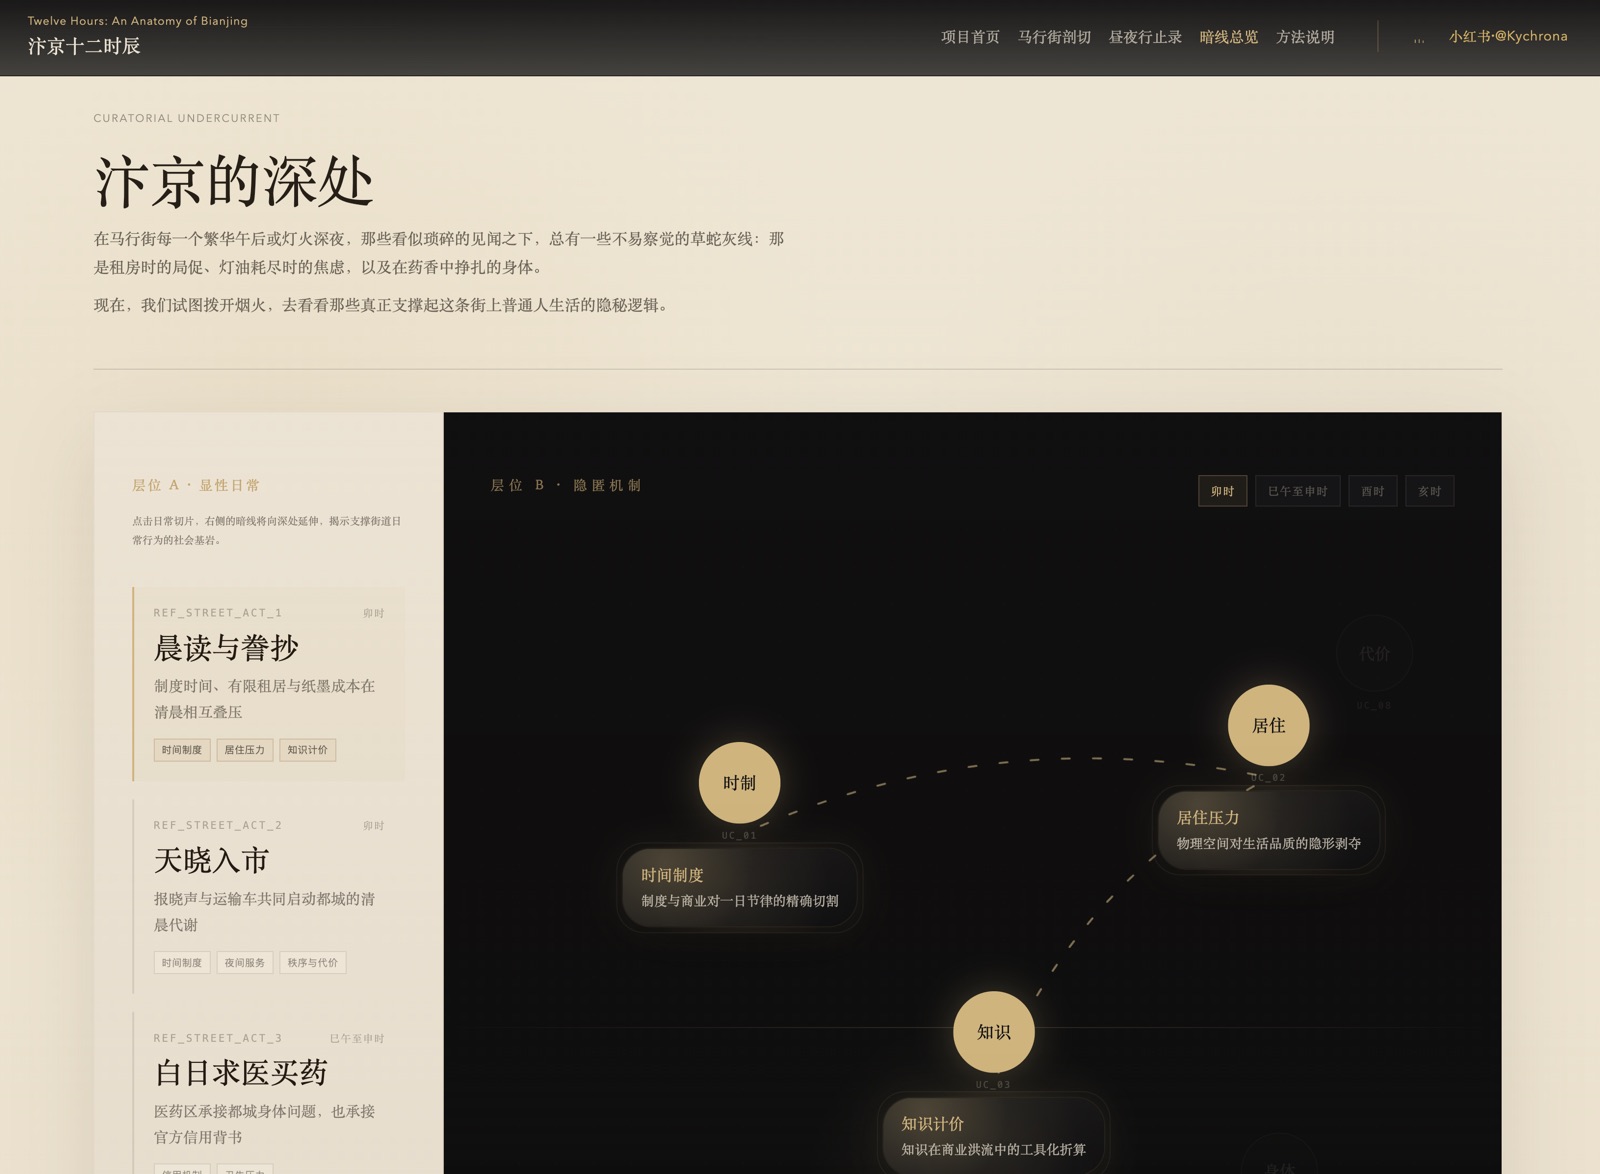Select the 亥时 time filter
The height and width of the screenshot is (1174, 1600).
1429,491
